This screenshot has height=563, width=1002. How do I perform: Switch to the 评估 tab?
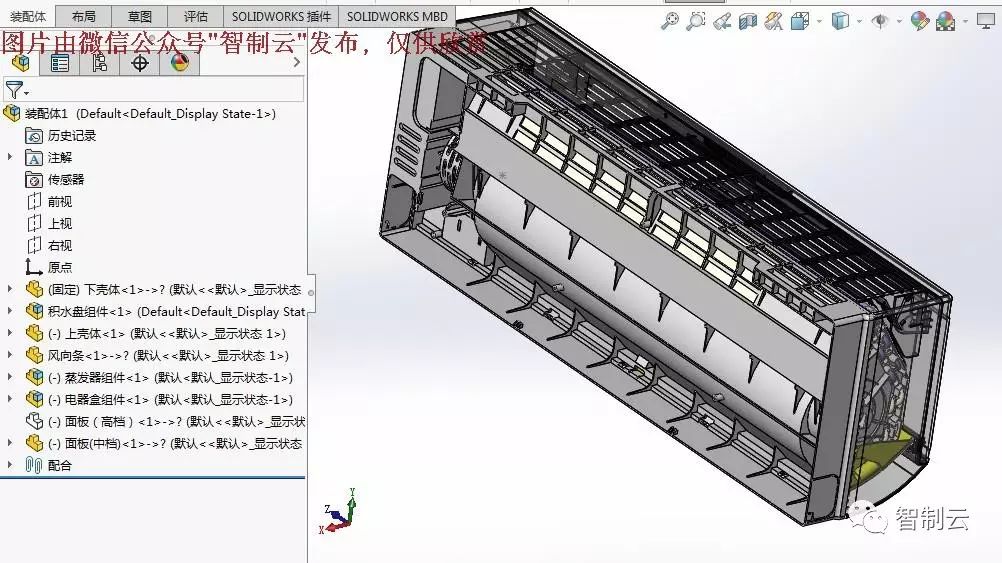pos(196,16)
